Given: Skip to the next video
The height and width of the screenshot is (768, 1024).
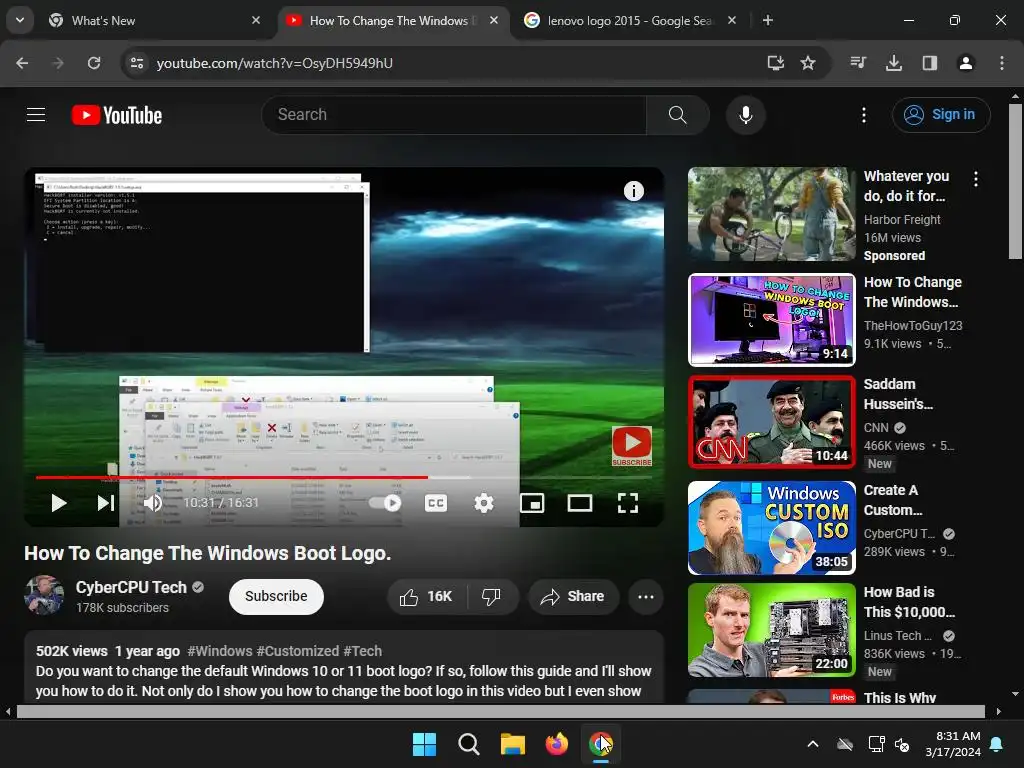Looking at the screenshot, I should click(x=106, y=503).
